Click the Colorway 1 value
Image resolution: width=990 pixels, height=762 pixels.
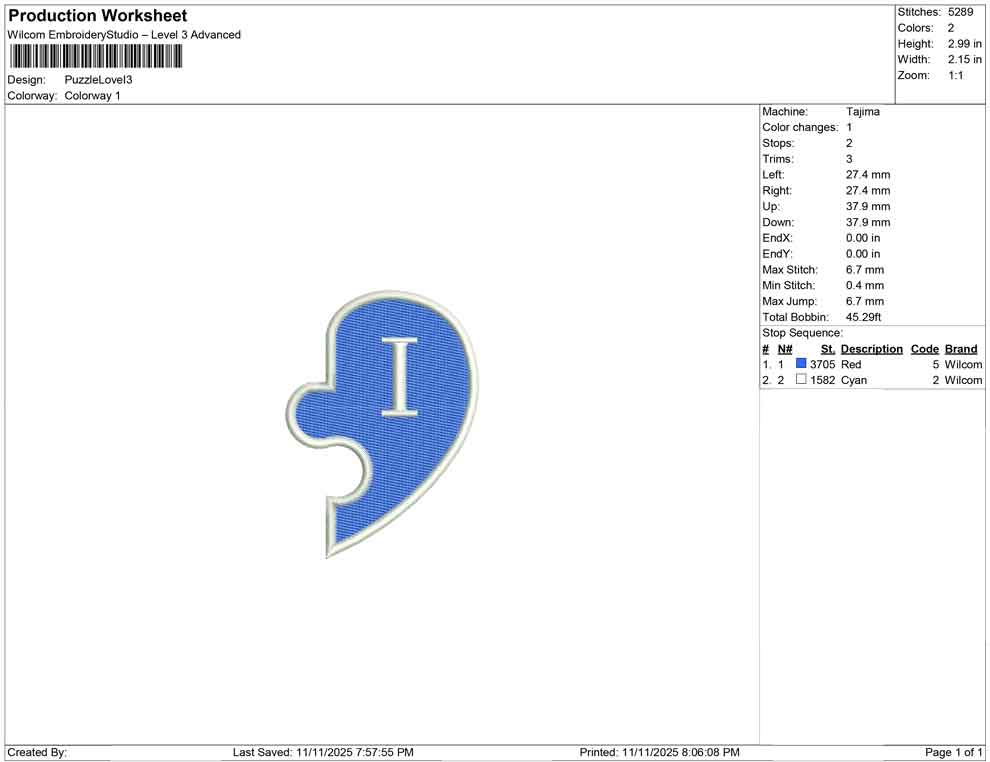[92, 96]
